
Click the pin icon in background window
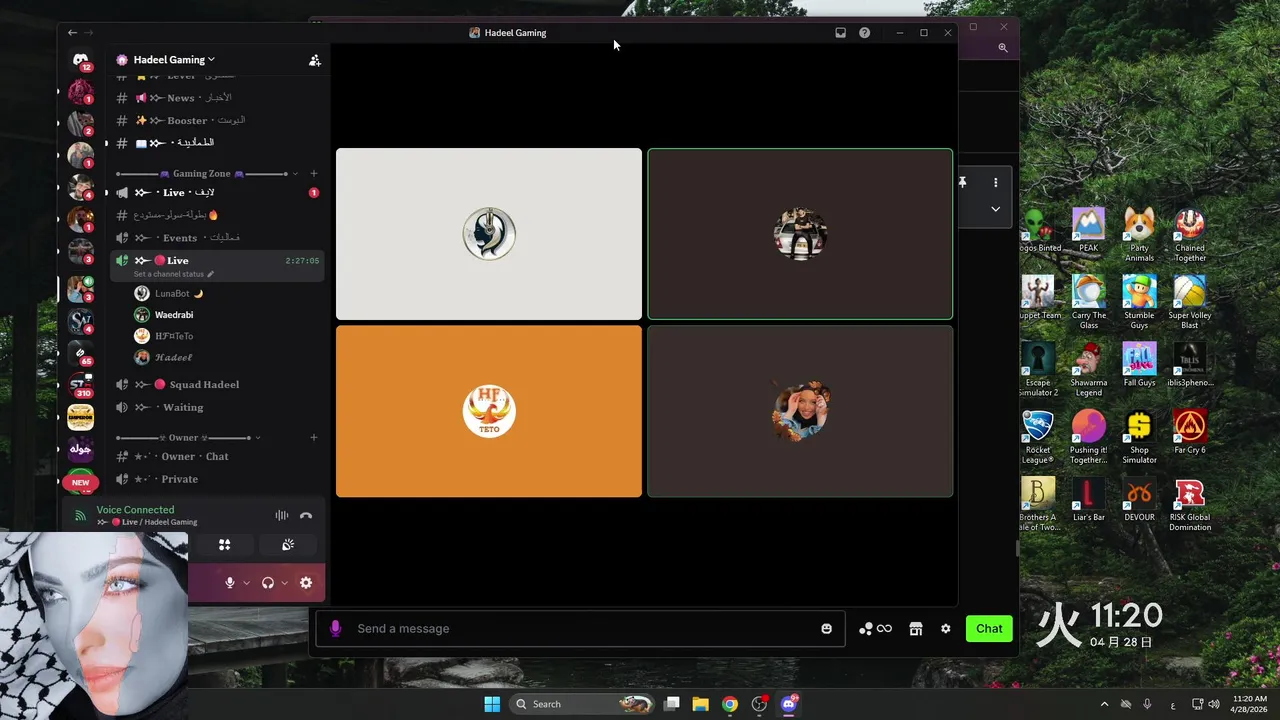tap(962, 183)
